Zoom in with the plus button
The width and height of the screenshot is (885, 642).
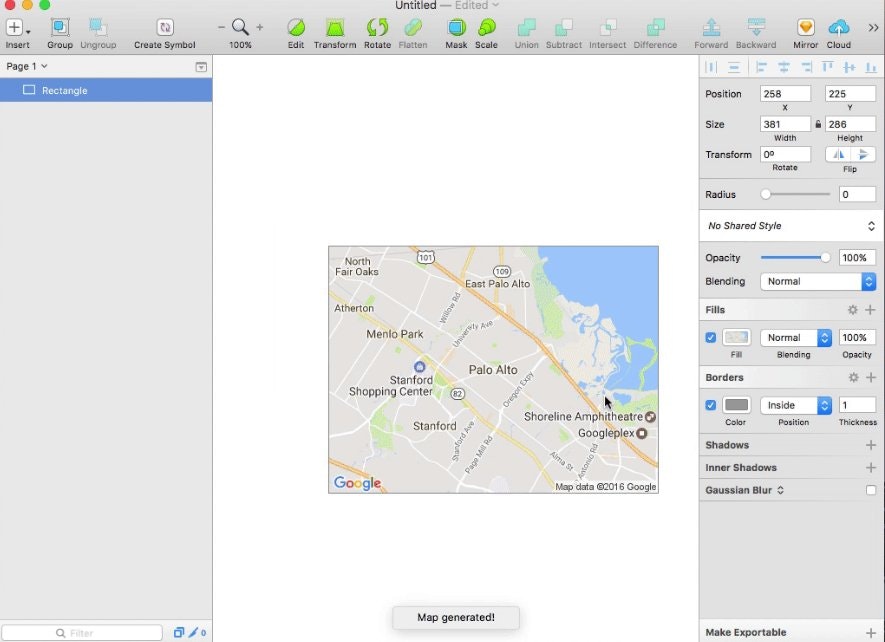[260, 27]
